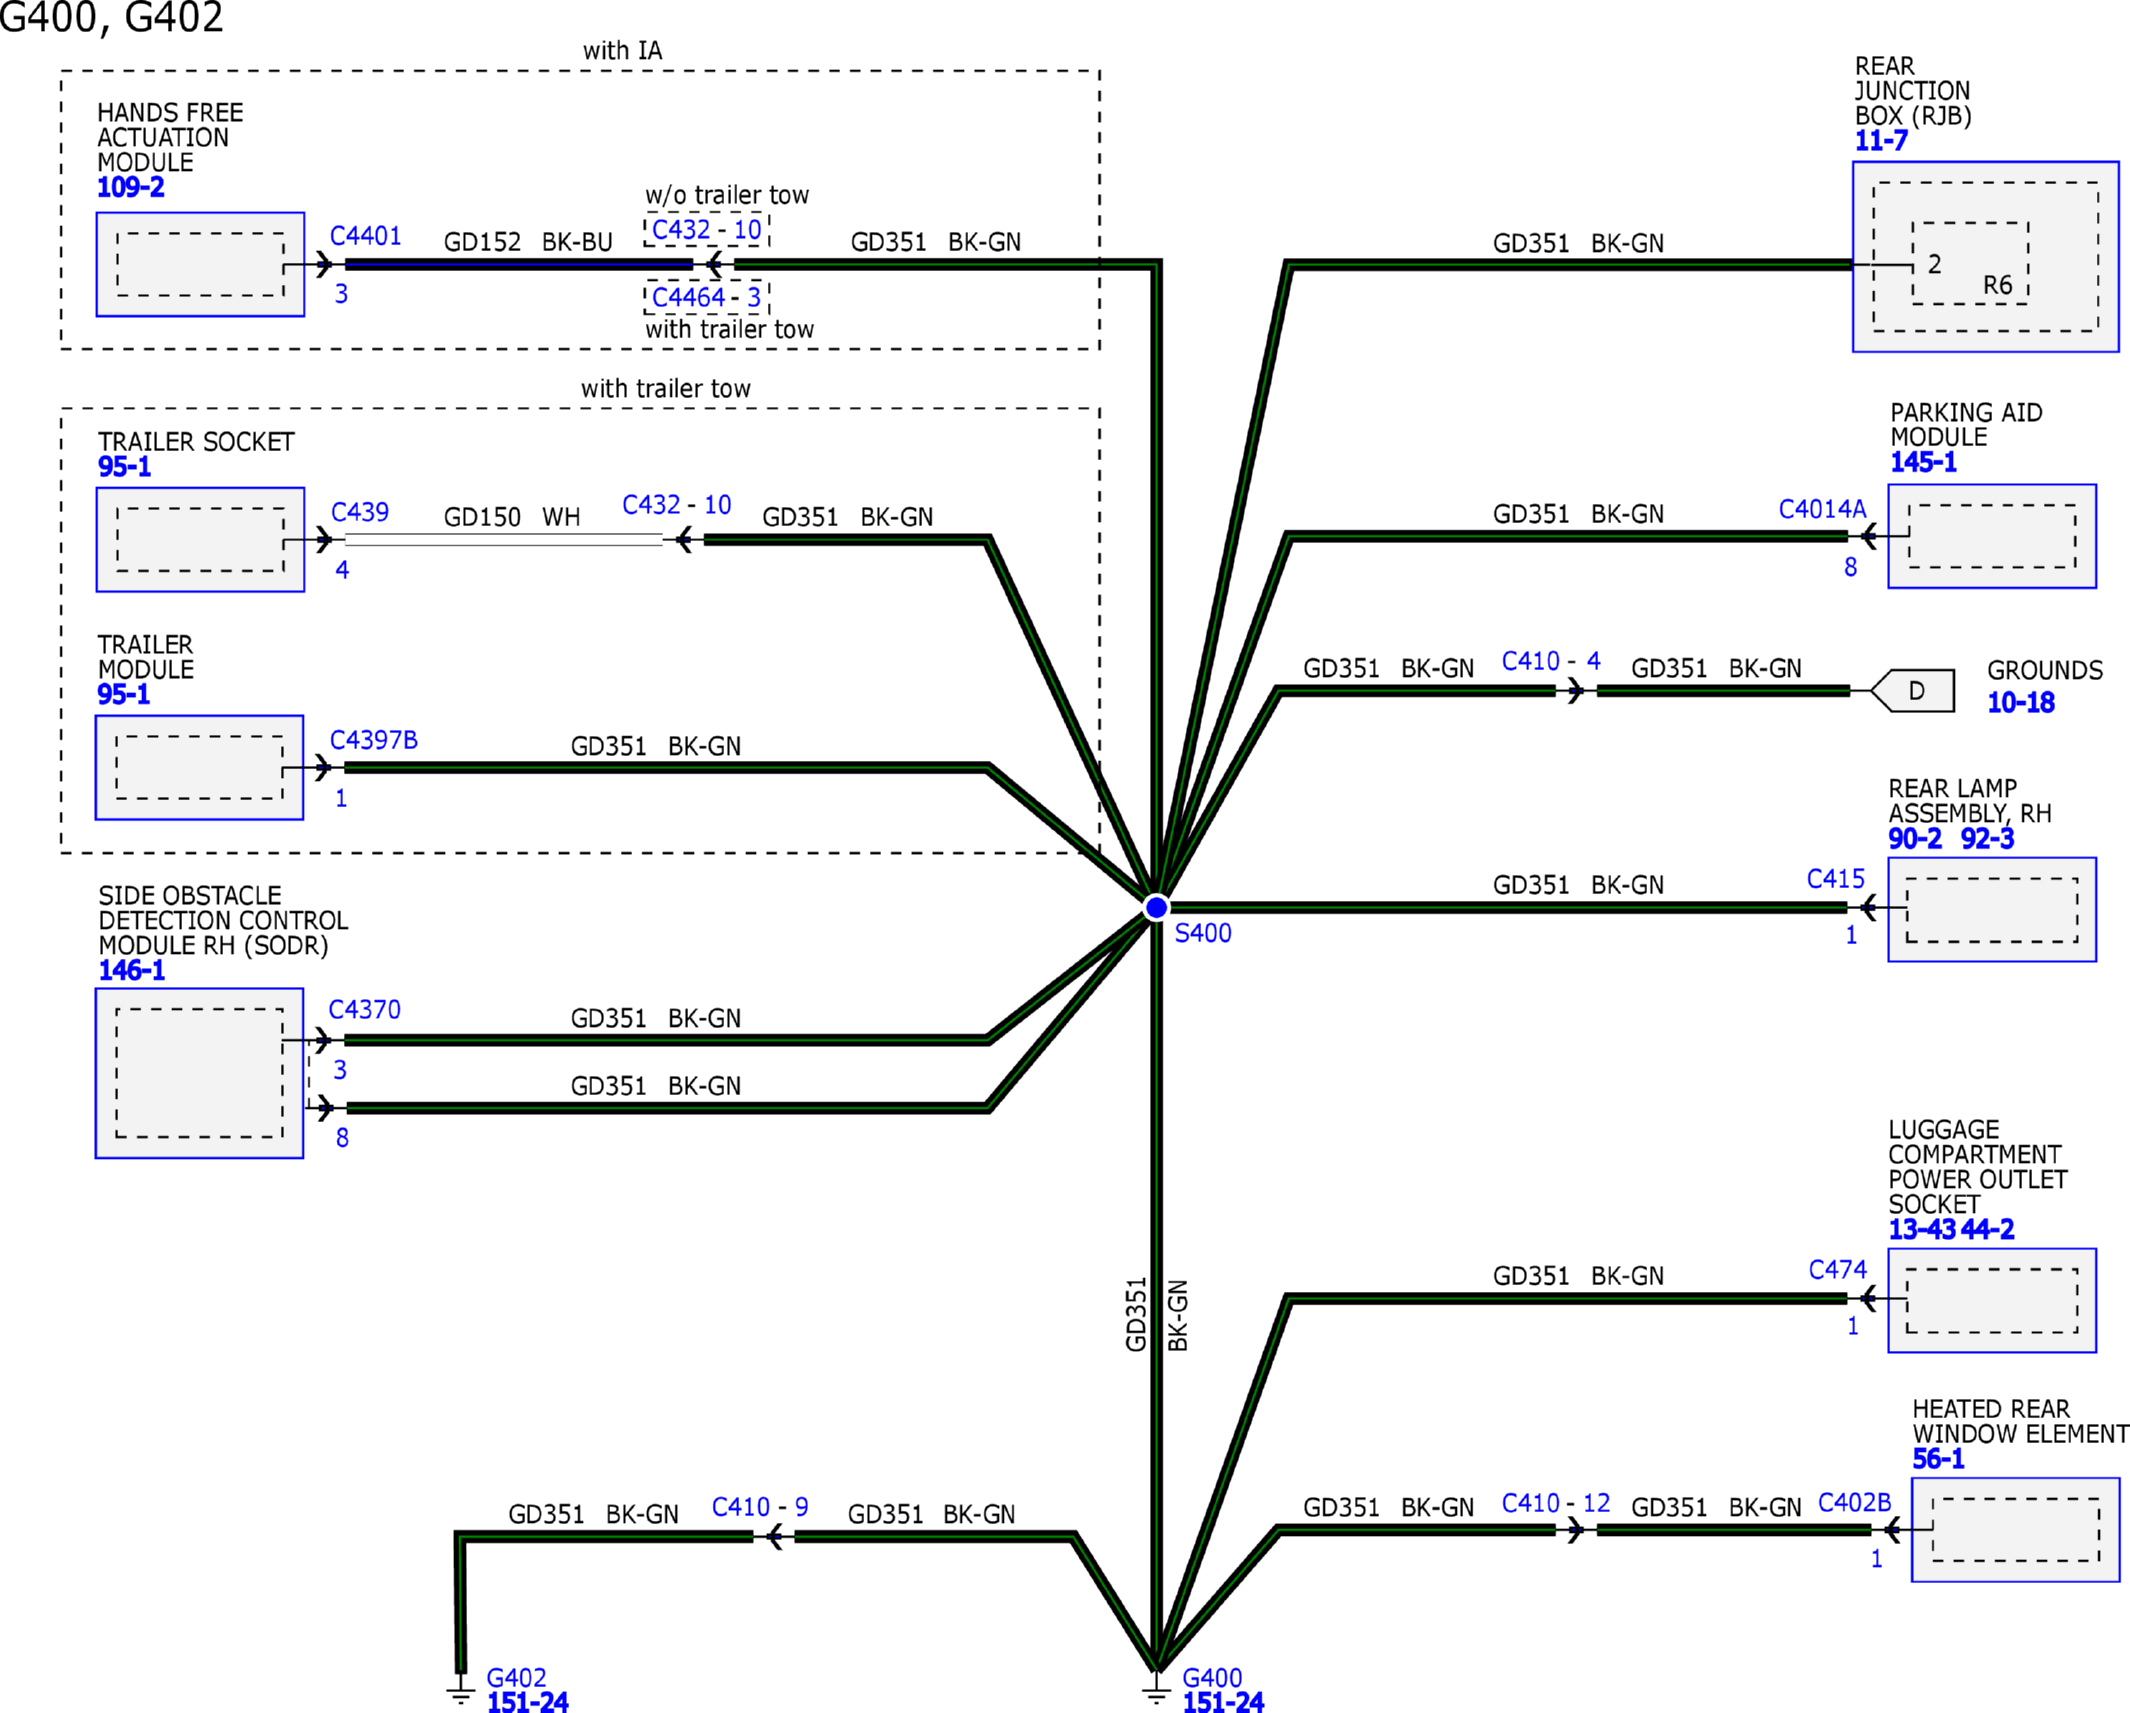This screenshot has width=2130, height=1713.
Task: Select the Parking Aid Module component box
Action: 1991,536
